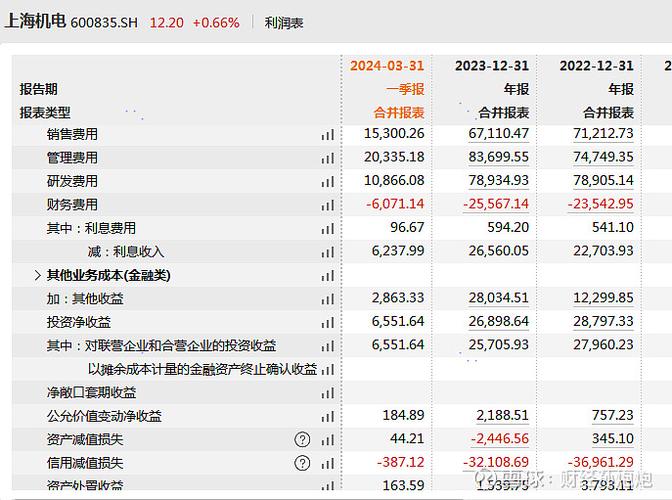Select row label 净敞口套期收益
The height and width of the screenshot is (500, 672).
point(91,392)
